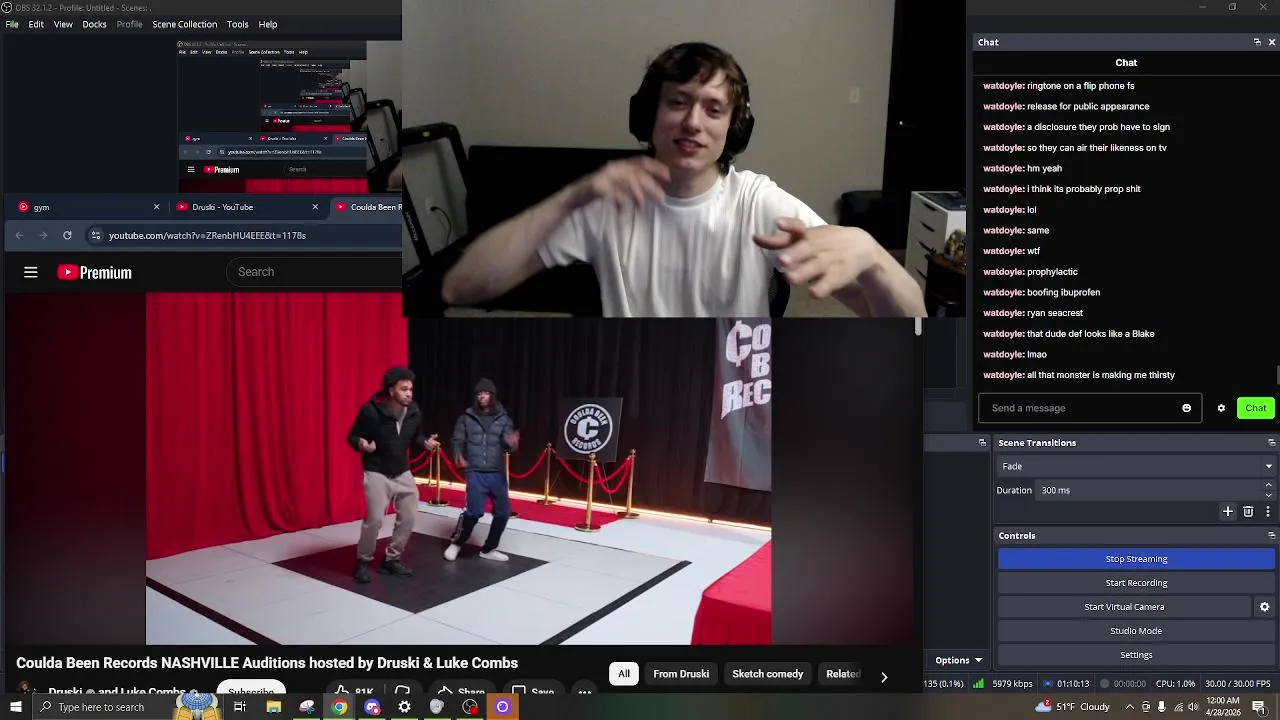Open the OBS File menu
This screenshot has height=720, width=1280.
pos(12,24)
